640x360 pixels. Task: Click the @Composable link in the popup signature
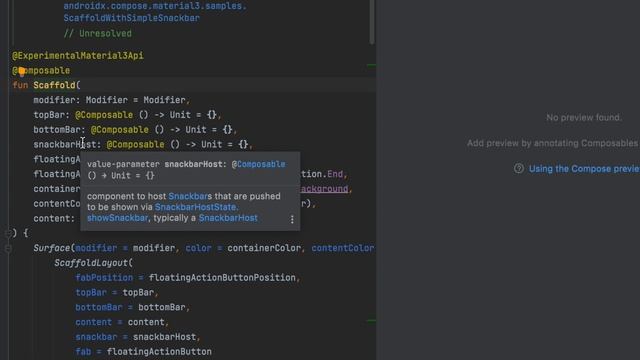coord(261,164)
